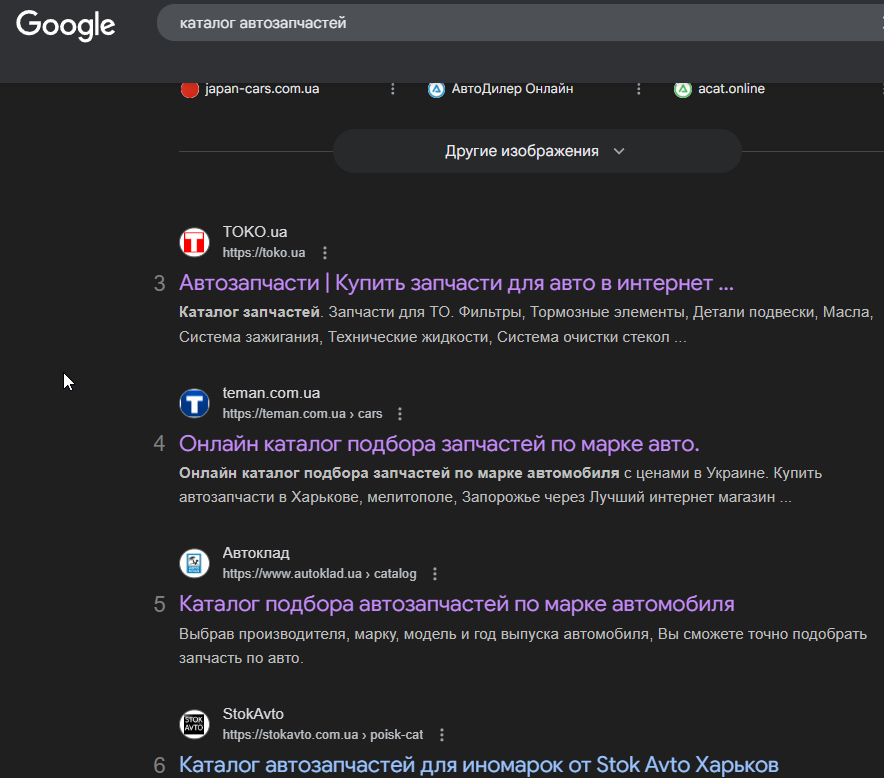The height and width of the screenshot is (778, 884).
Task: Open the acat.online image source
Action: 732,89
